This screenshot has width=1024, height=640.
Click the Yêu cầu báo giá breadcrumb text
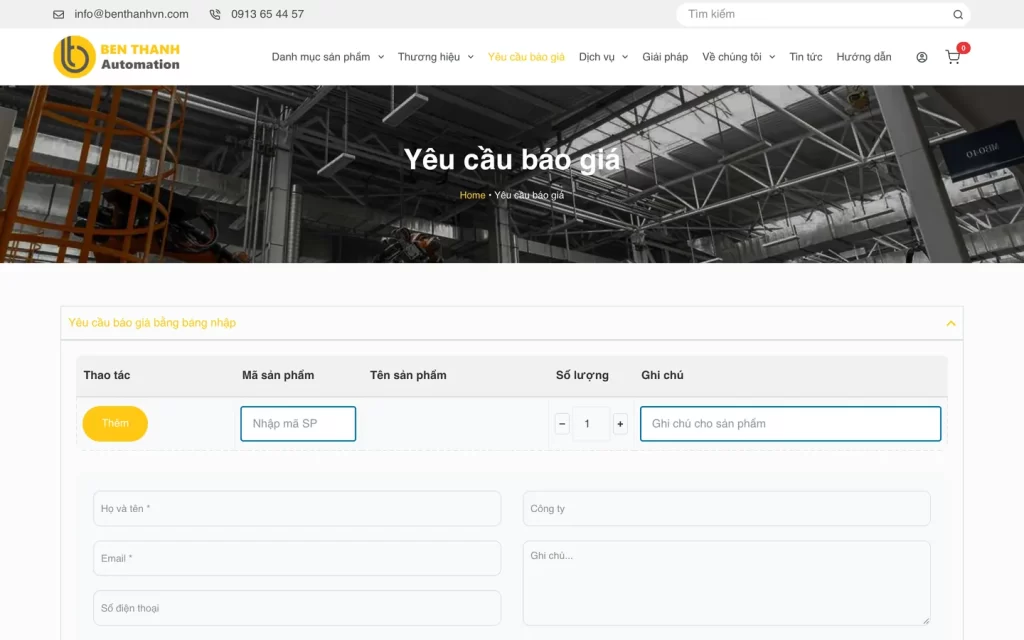tap(529, 195)
